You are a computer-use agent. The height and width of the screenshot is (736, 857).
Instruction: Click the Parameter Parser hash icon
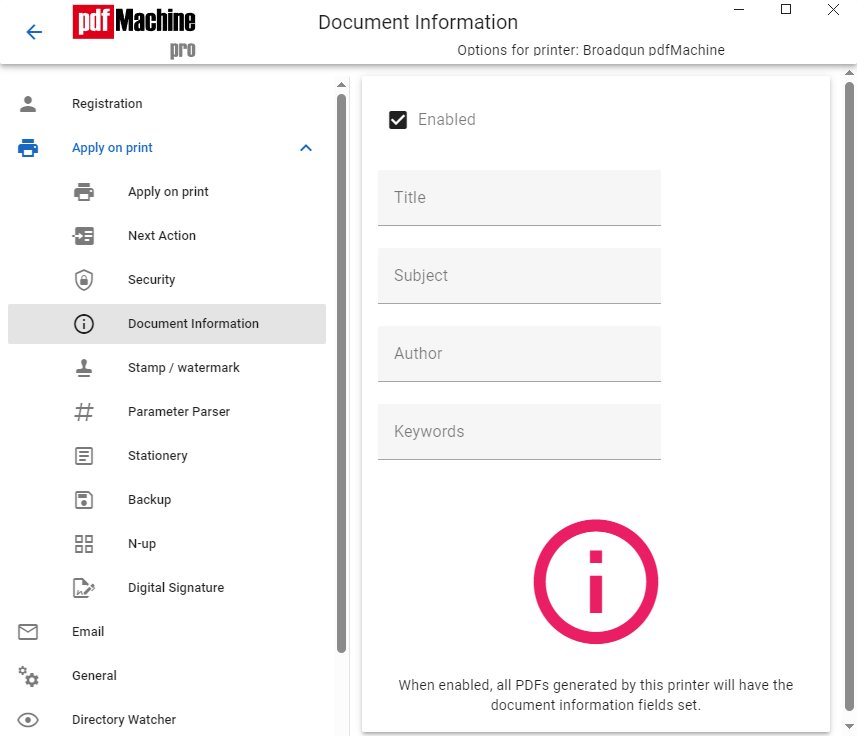tap(84, 412)
